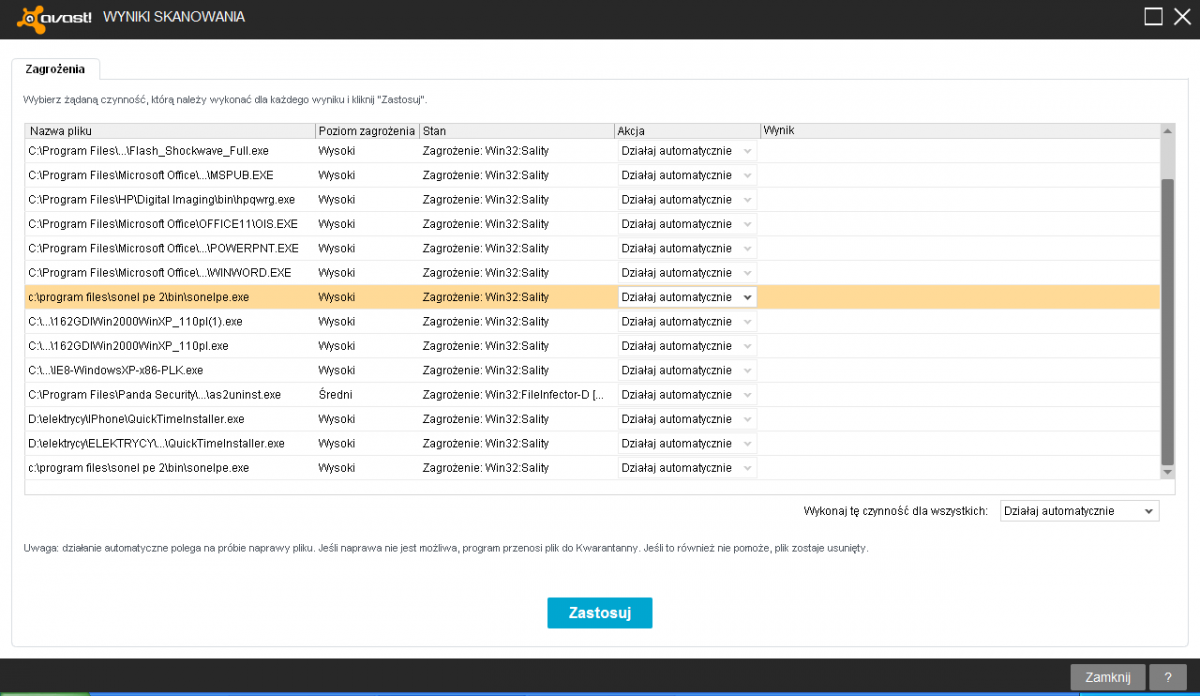Screen dimensions: 1200x696
Task: Click the Zamknij button
Action: (x=1107, y=677)
